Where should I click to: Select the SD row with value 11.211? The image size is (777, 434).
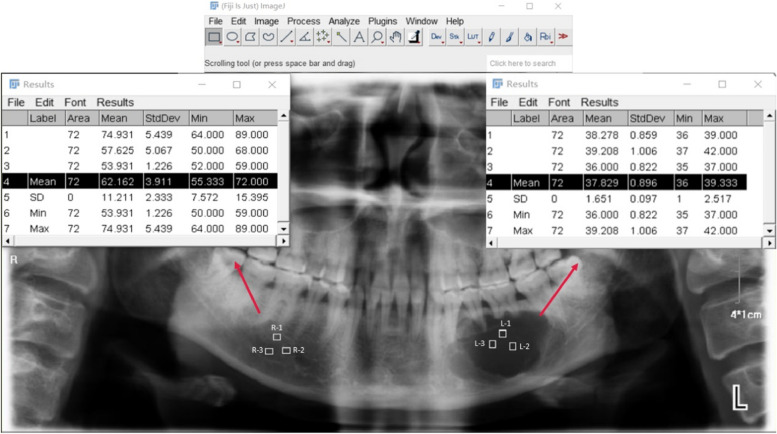click(140, 198)
